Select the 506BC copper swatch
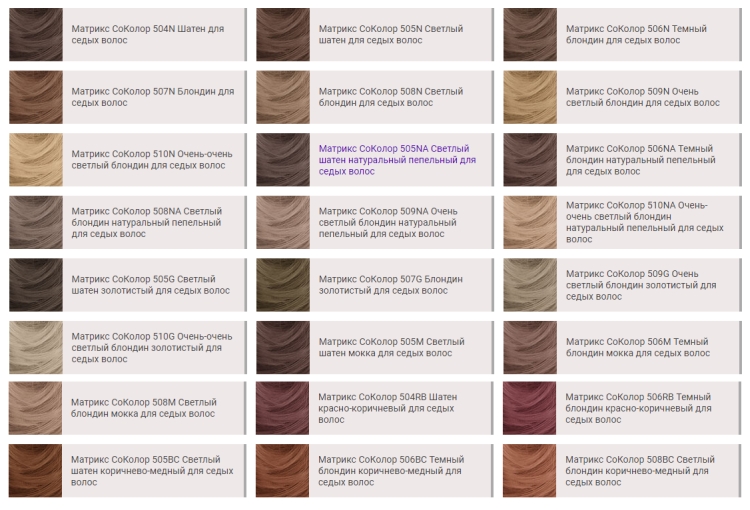This screenshot has height=510, width=750. point(283,471)
